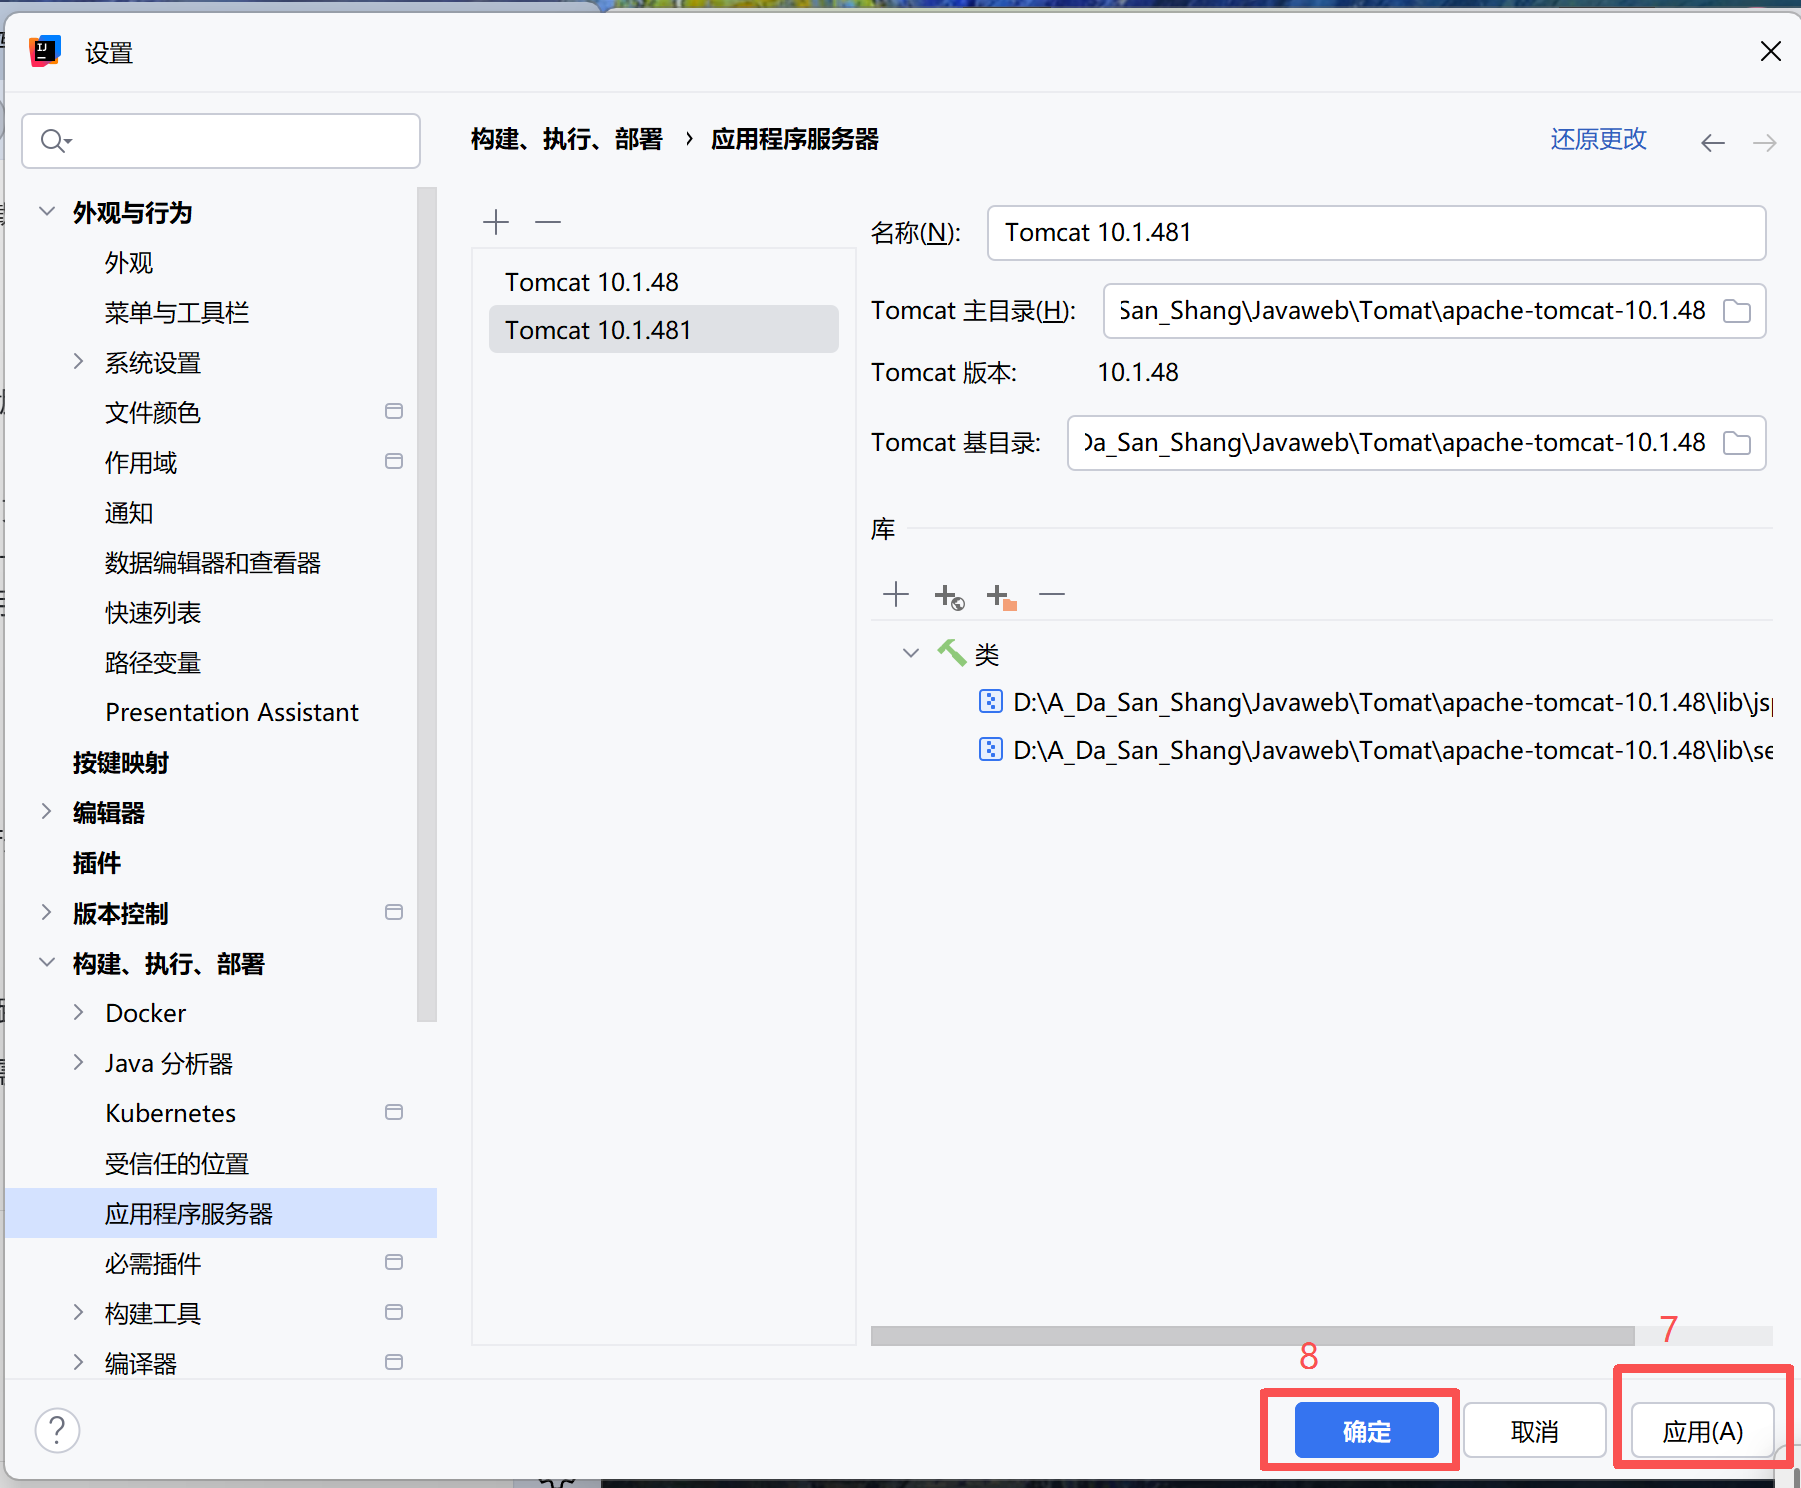This screenshot has height=1488, width=1801.
Task: Browse for Tomcat base directory folder icon
Action: pyautogui.click(x=1737, y=443)
